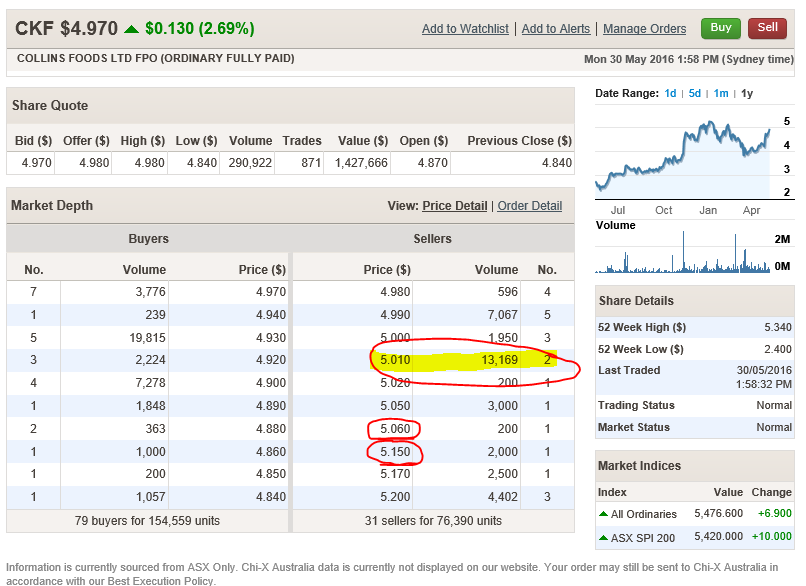Click the buyer volume 3,776

pyautogui.click(x=150, y=292)
